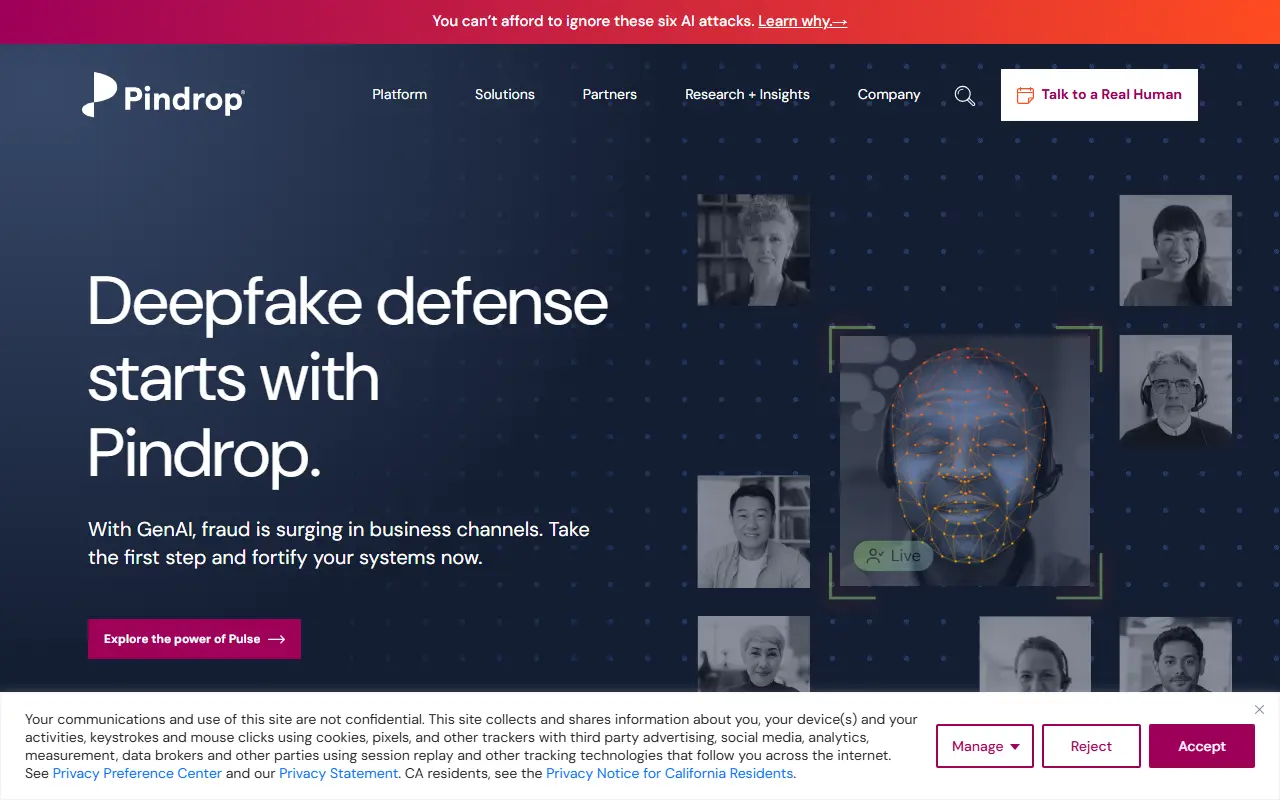
Task: Close the cookie consent banner
Action: pyautogui.click(x=1259, y=709)
